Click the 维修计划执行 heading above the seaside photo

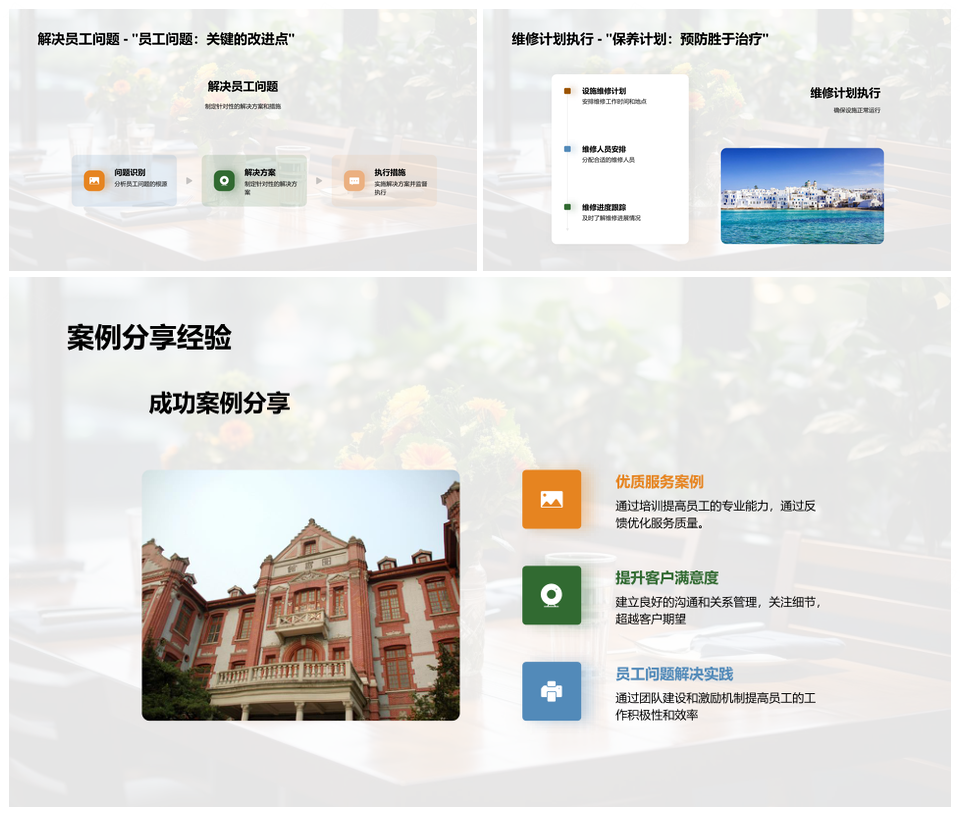click(845, 93)
